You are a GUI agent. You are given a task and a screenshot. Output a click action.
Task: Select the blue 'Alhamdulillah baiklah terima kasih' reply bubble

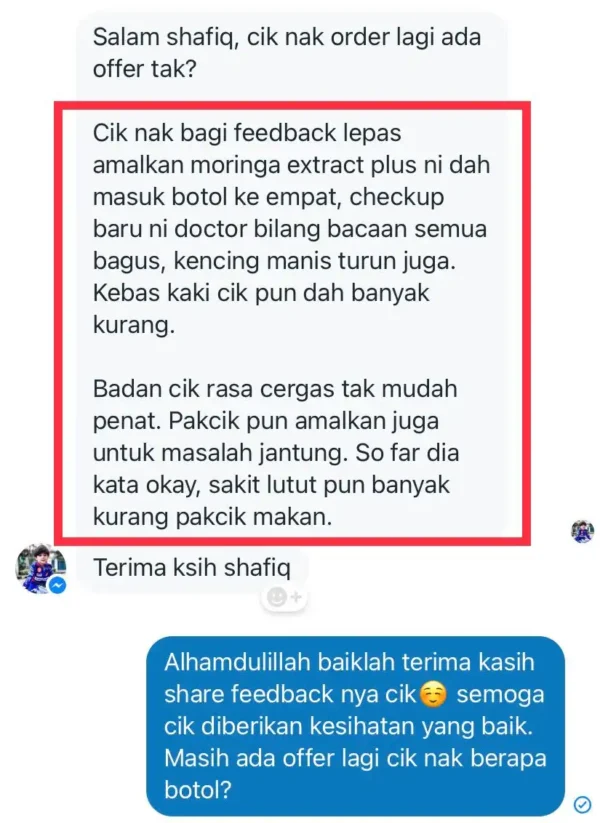[355, 726]
